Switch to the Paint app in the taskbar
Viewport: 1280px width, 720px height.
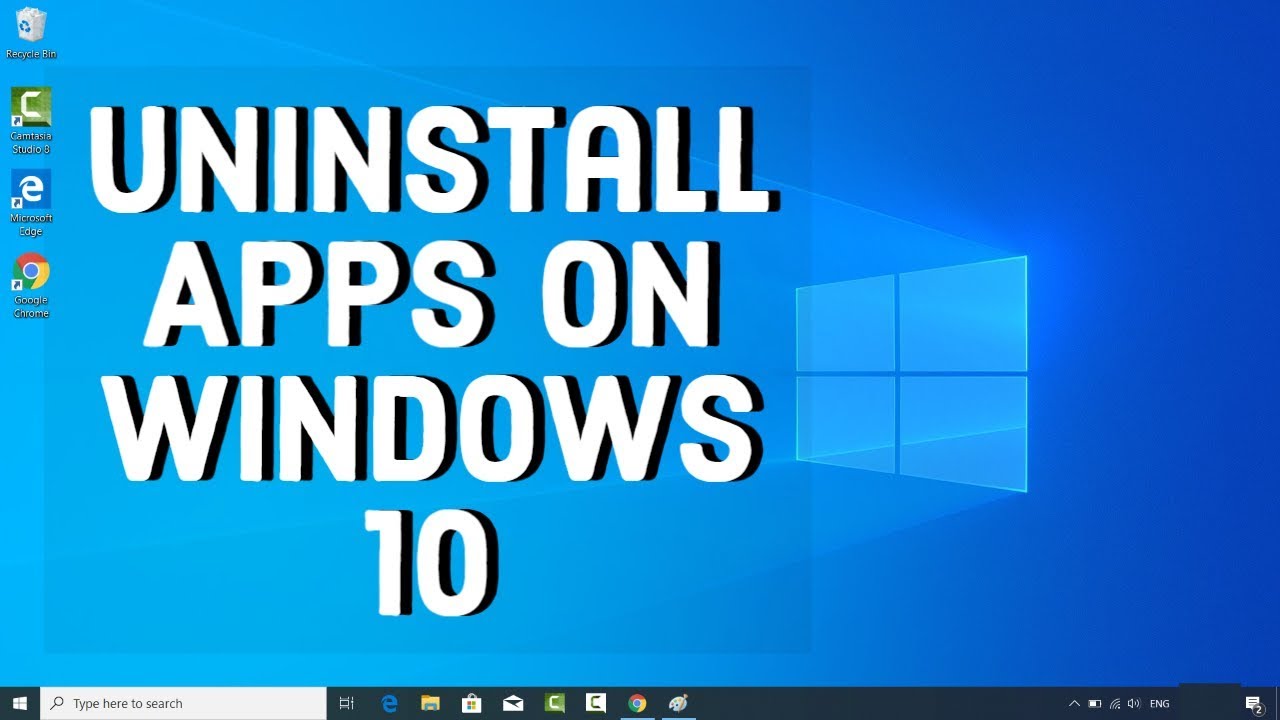point(678,704)
